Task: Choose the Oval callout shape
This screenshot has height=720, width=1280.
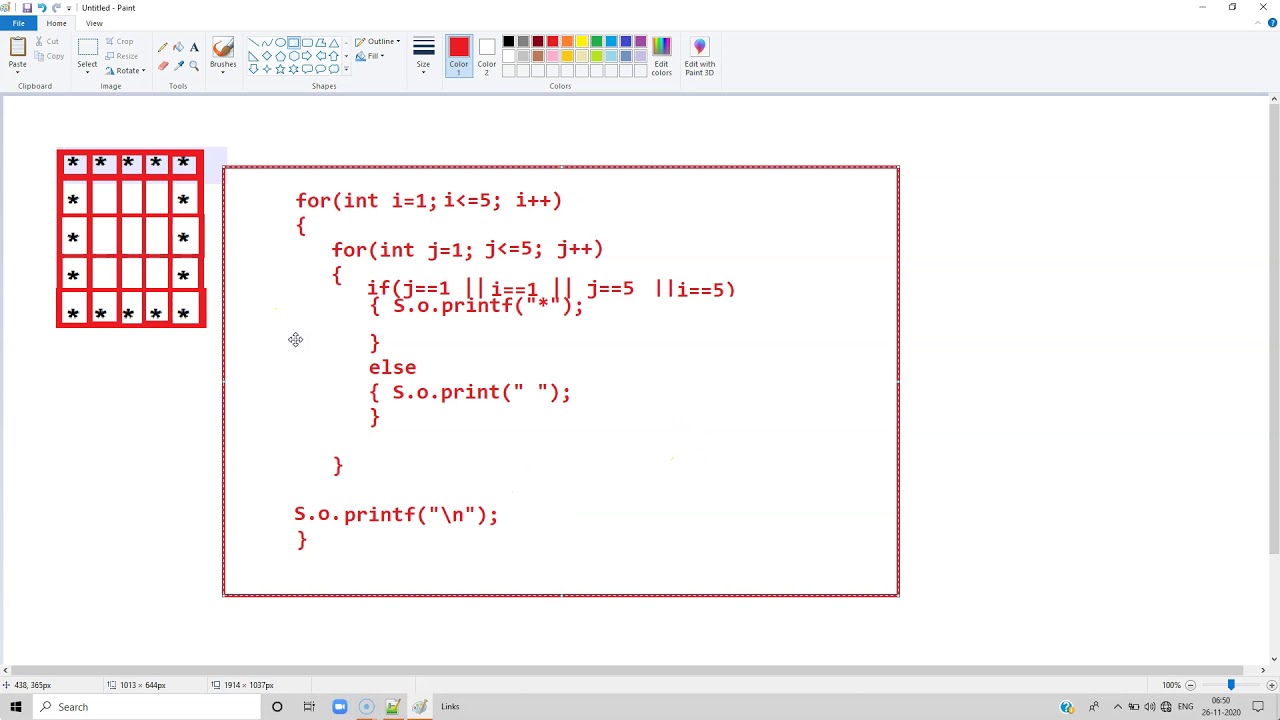Action: click(321, 69)
